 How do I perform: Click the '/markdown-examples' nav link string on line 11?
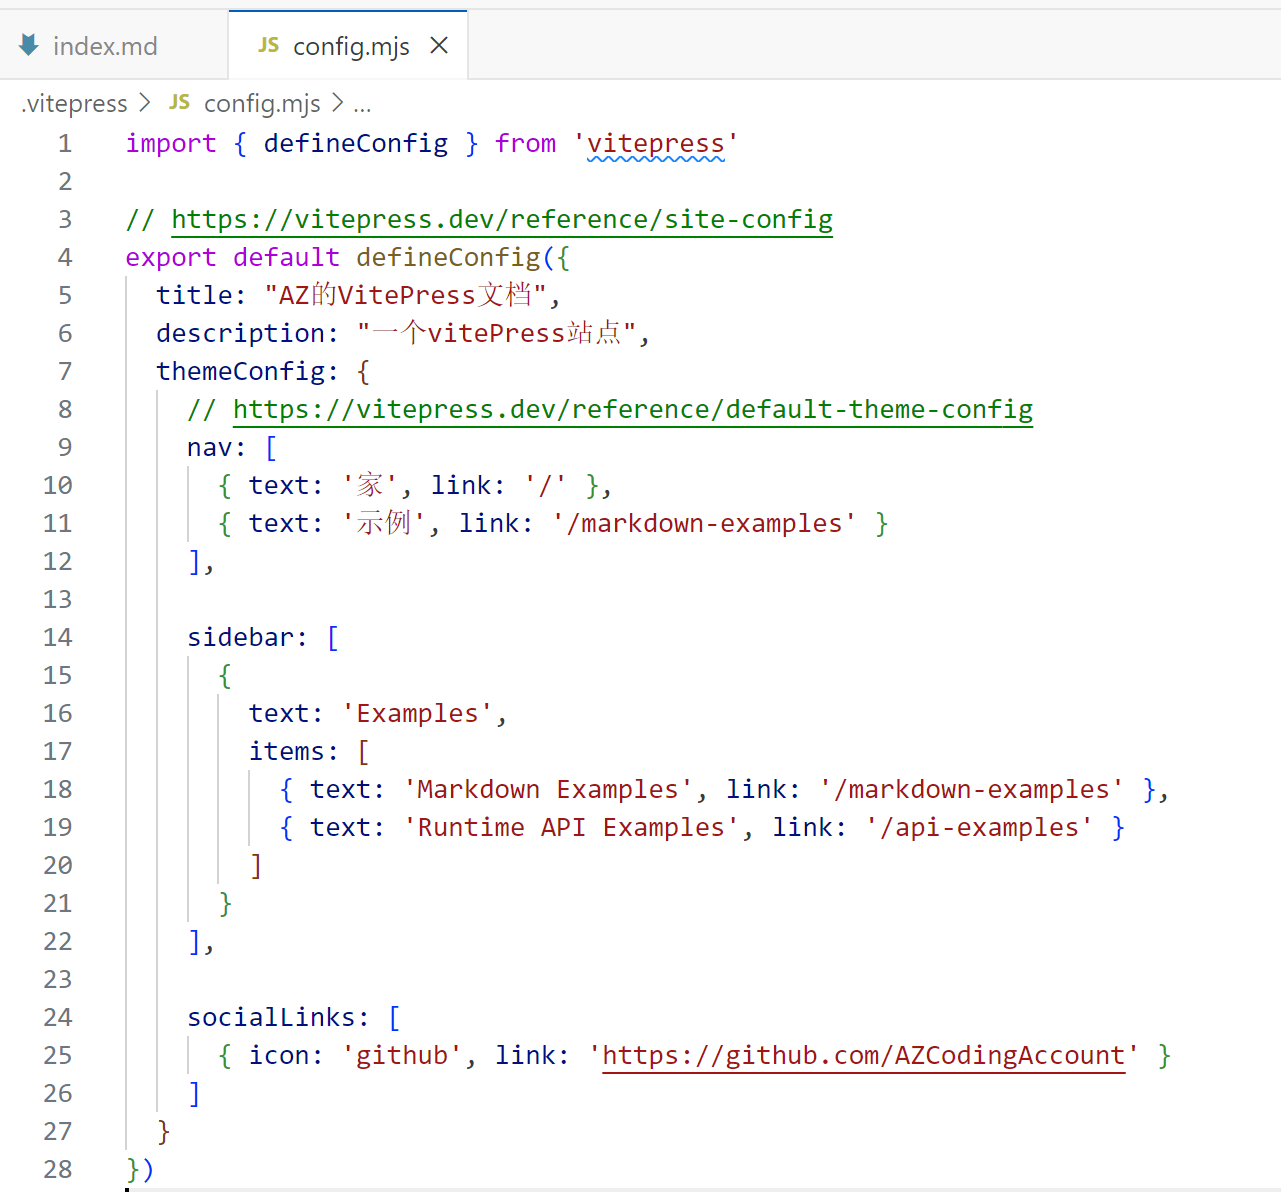tap(704, 523)
